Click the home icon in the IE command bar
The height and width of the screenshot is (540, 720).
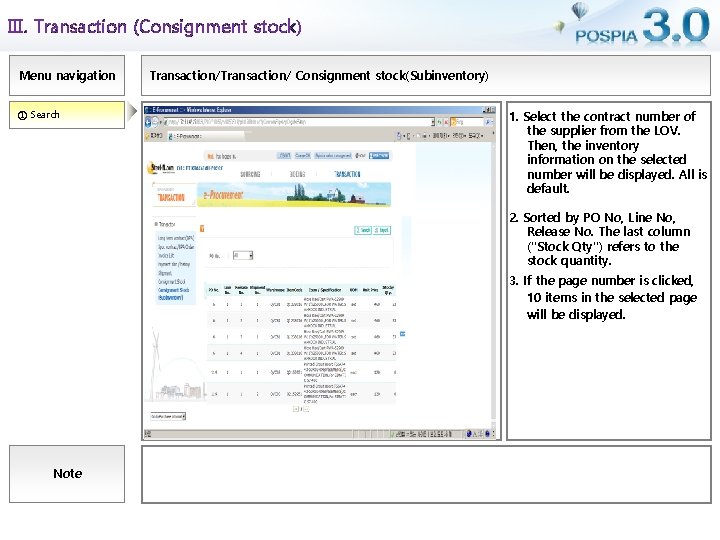[399, 136]
